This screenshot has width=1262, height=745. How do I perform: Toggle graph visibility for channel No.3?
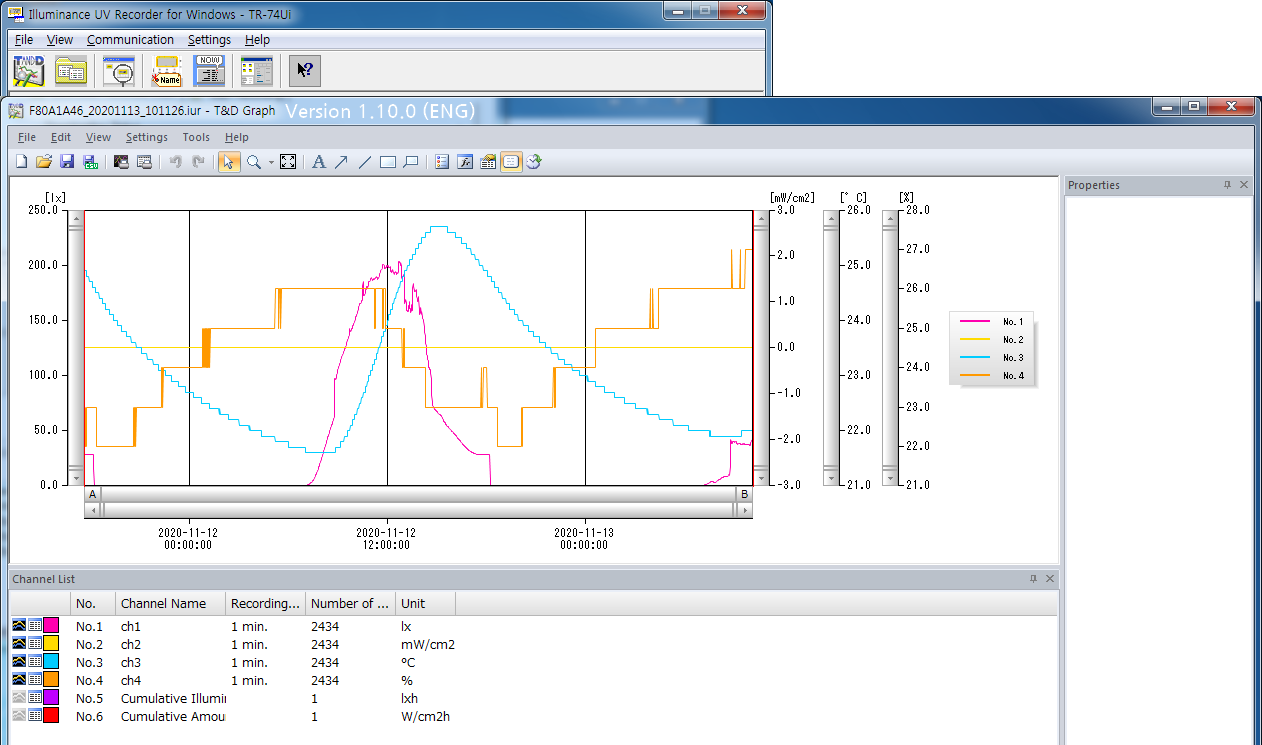click(19, 662)
